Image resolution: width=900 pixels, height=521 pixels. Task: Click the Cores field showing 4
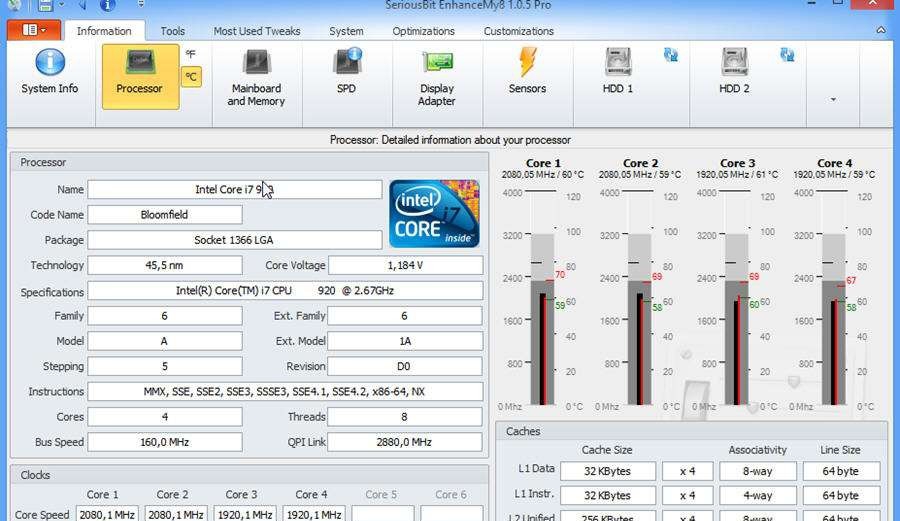tap(165, 417)
